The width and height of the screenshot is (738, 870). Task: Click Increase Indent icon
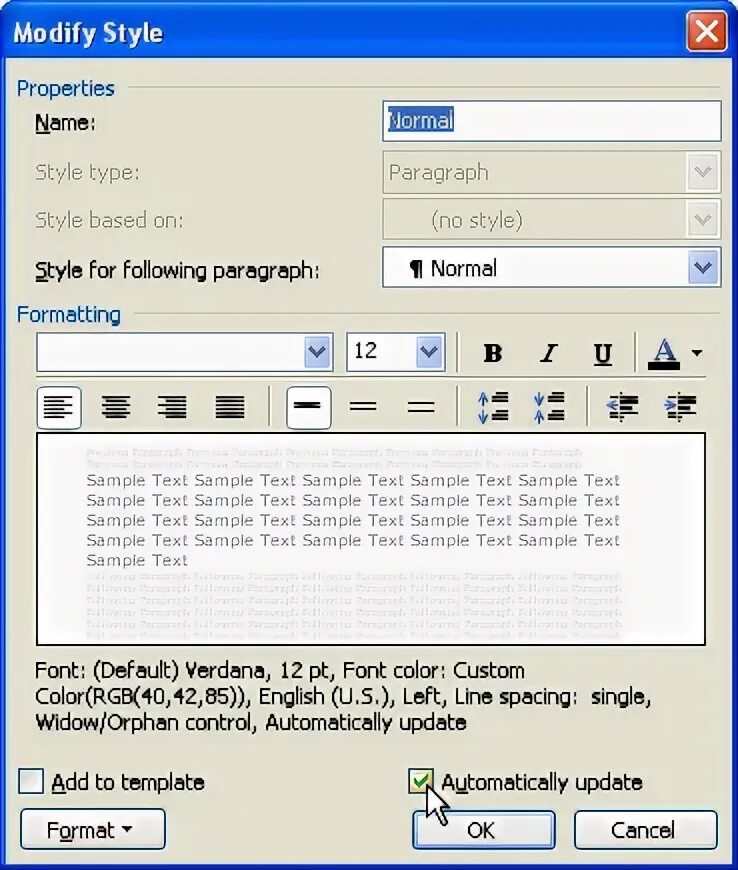680,408
